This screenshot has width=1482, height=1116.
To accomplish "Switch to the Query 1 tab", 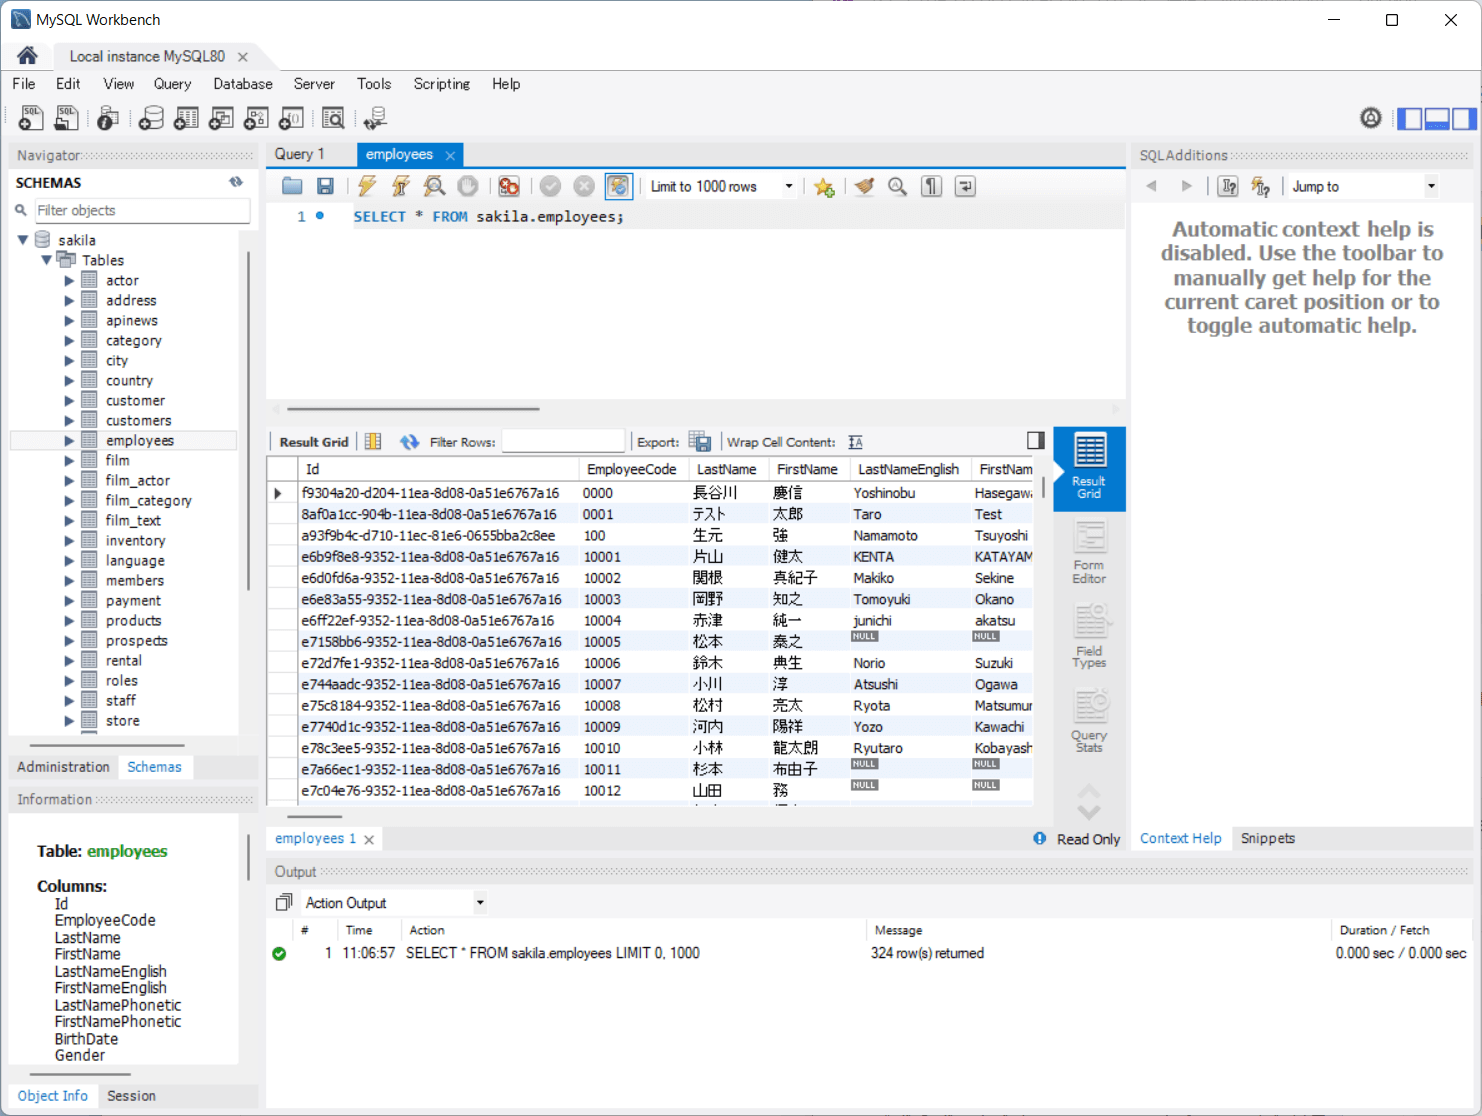I will coord(300,154).
